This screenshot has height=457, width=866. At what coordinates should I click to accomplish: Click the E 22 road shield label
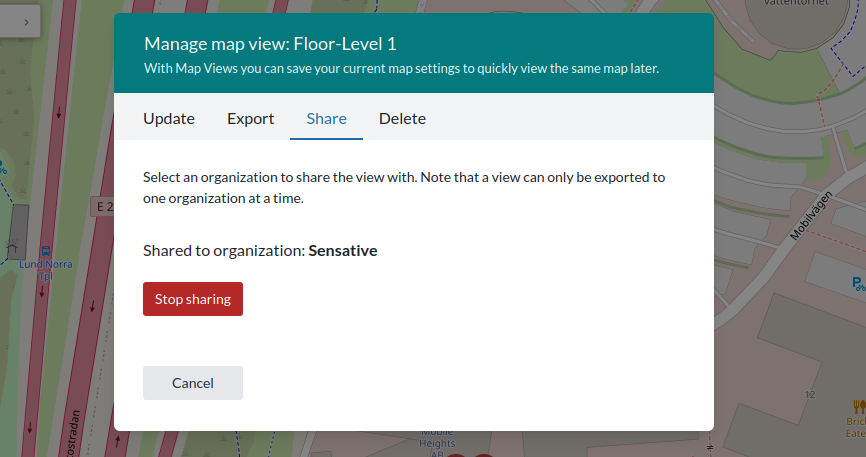coord(104,207)
